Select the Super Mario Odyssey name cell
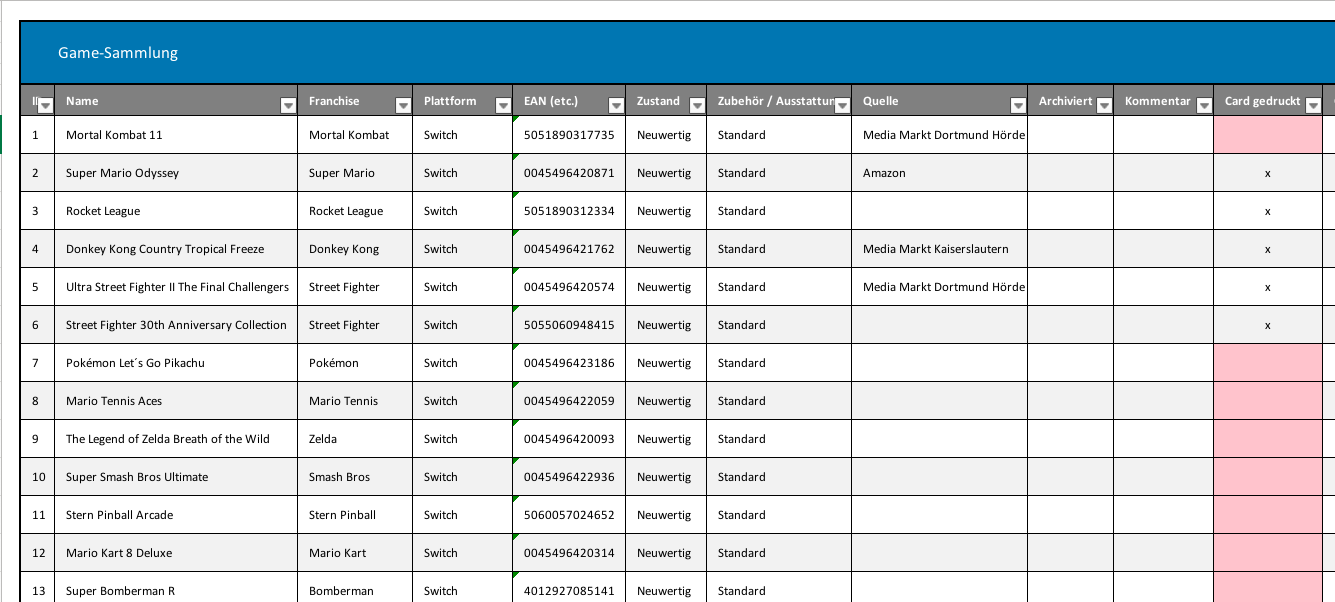The width and height of the screenshot is (1335, 602). click(x=176, y=173)
